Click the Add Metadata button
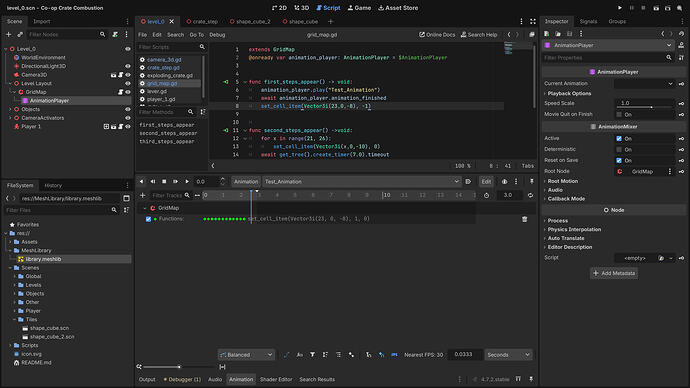The width and height of the screenshot is (690, 388). pyautogui.click(x=614, y=273)
